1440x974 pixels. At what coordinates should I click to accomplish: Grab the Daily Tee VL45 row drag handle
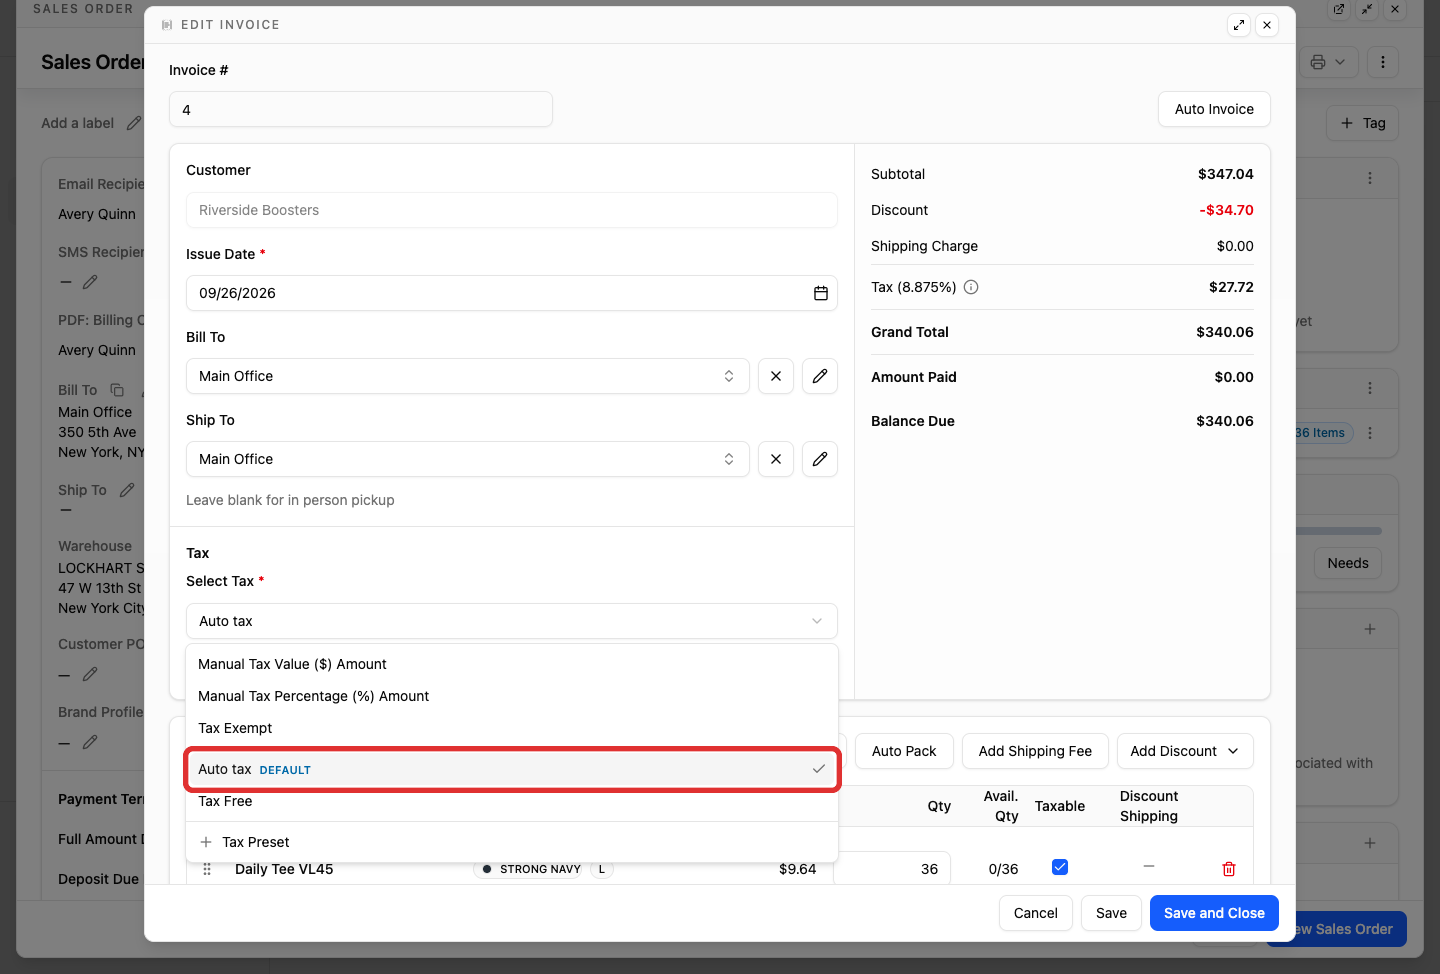(x=207, y=869)
